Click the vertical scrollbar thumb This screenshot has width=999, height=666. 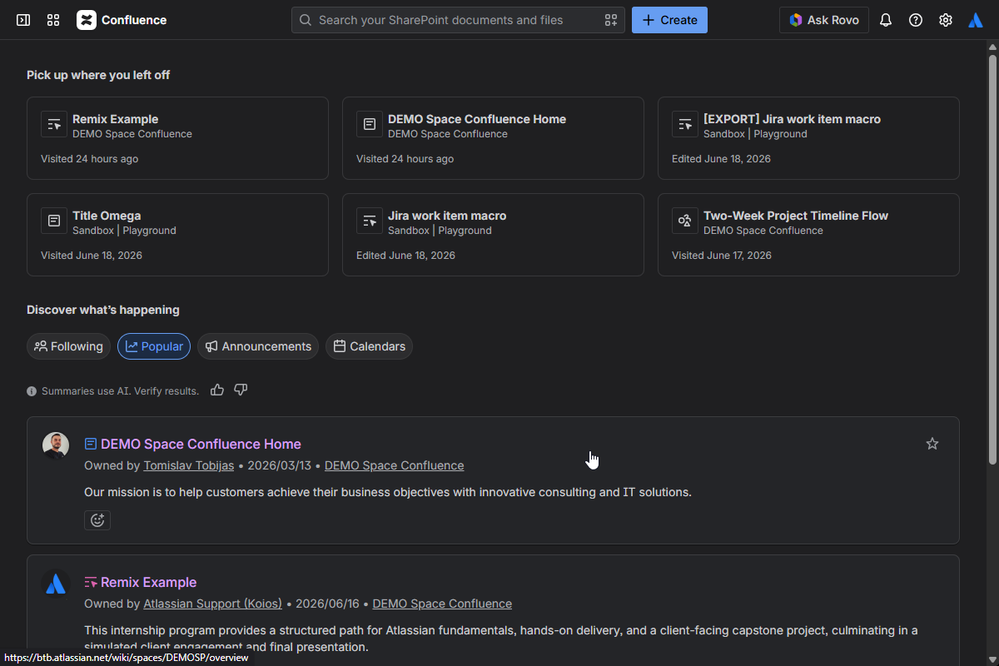(x=992, y=259)
